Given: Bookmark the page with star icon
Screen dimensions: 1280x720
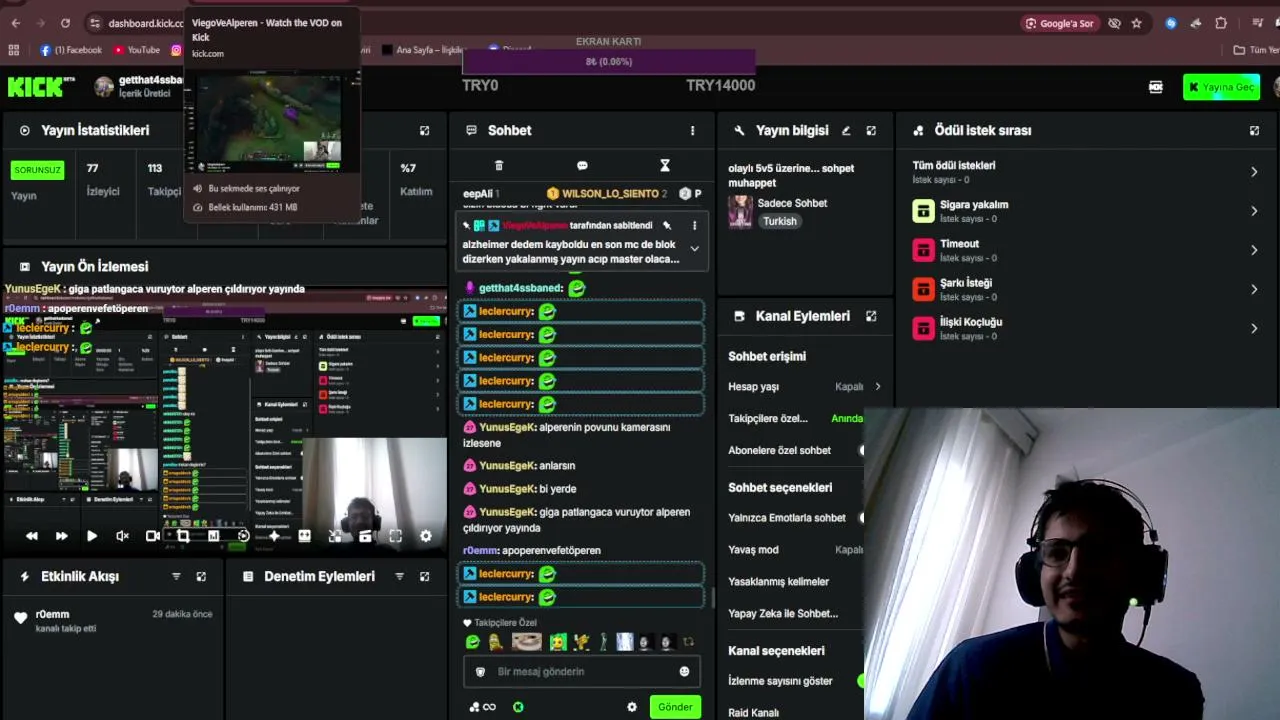Looking at the screenshot, I should 1136,23.
